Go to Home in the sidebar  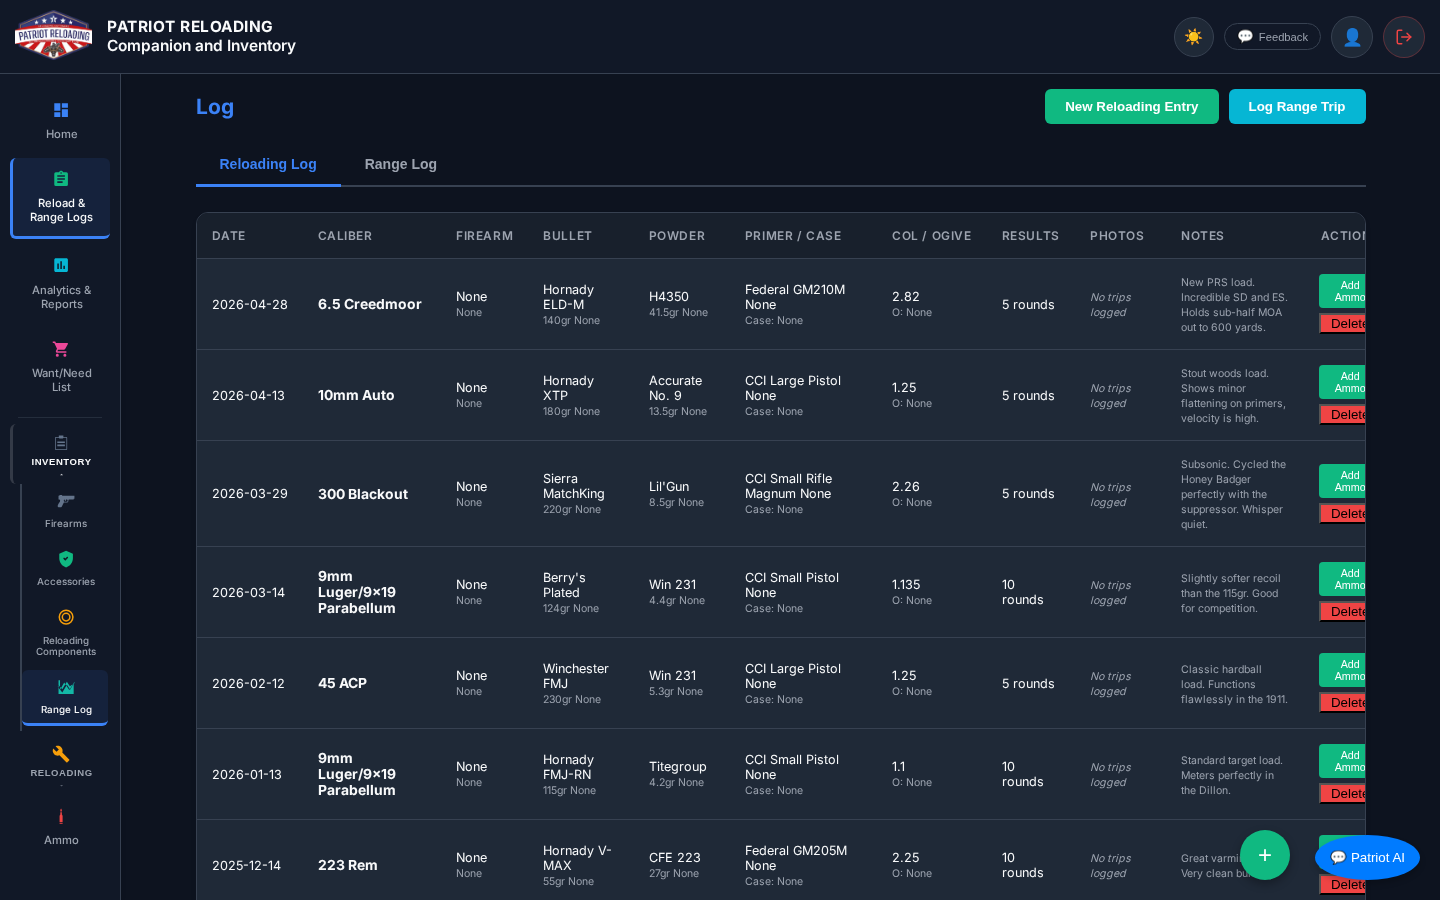pyautogui.click(x=61, y=120)
